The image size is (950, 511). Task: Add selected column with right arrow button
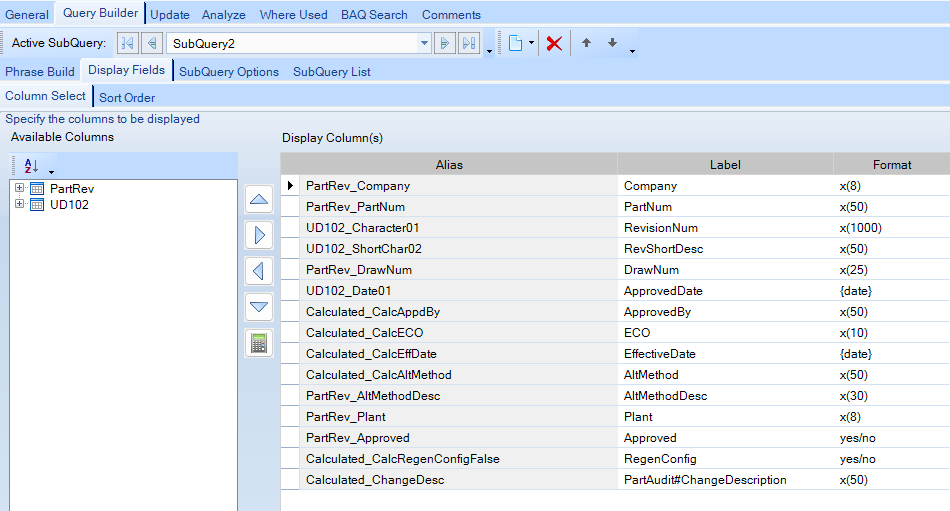[x=259, y=235]
